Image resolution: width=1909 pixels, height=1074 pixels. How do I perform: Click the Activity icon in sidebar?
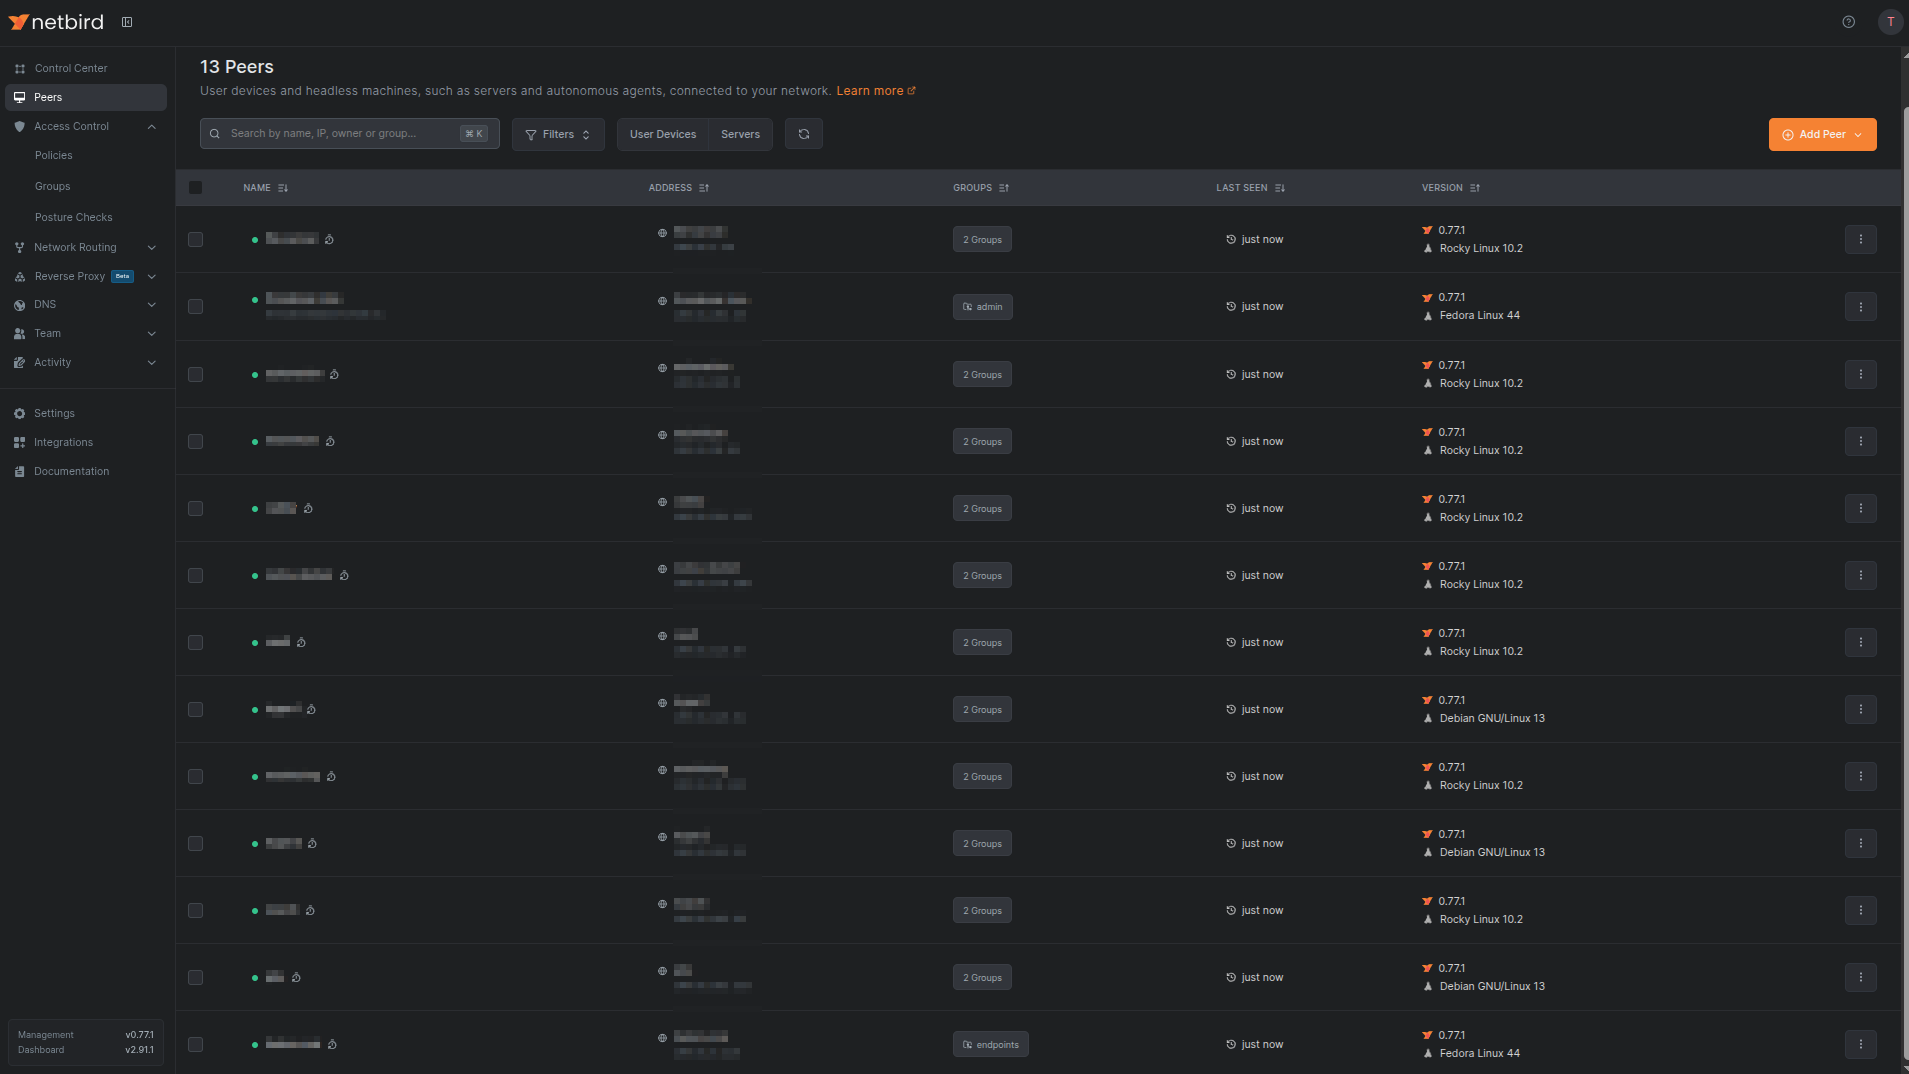click(20, 363)
